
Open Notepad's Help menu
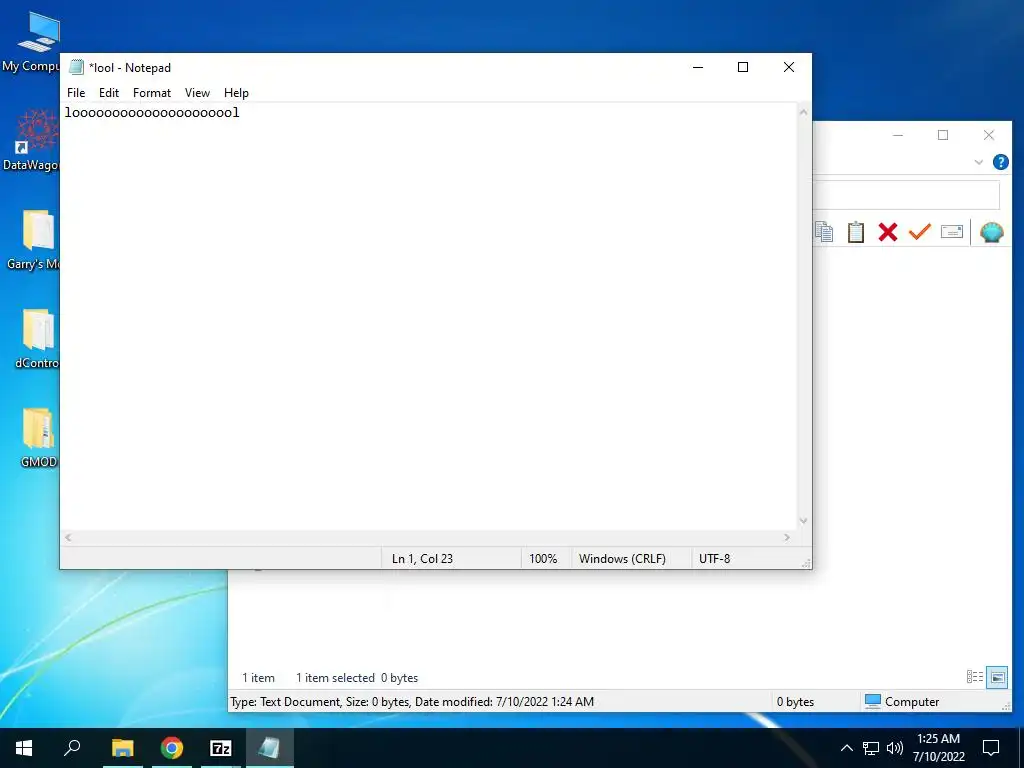(236, 93)
